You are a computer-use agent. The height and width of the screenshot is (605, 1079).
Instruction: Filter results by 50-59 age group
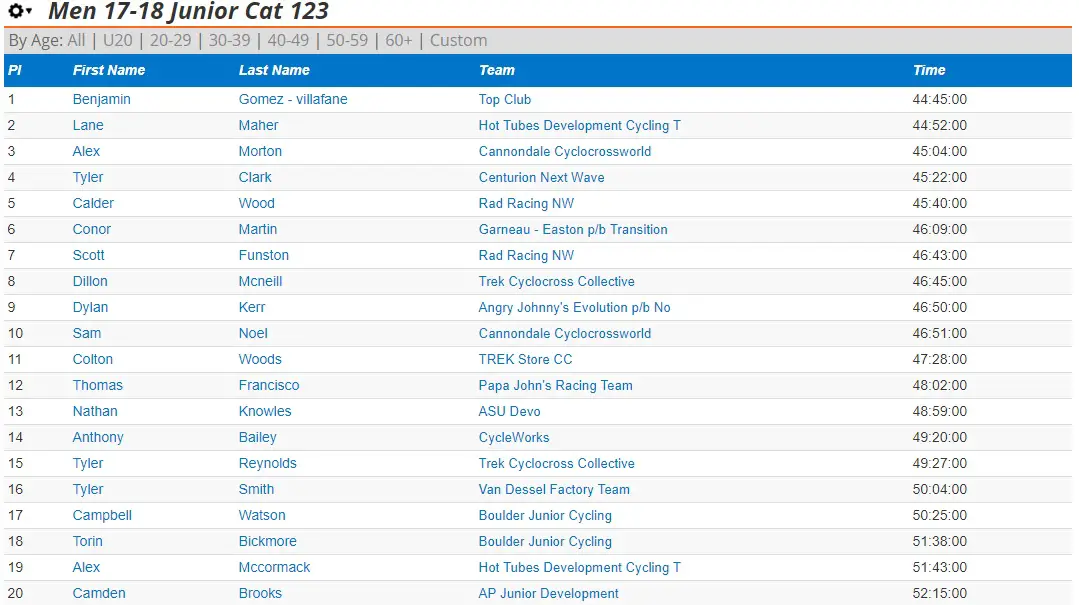coord(347,41)
